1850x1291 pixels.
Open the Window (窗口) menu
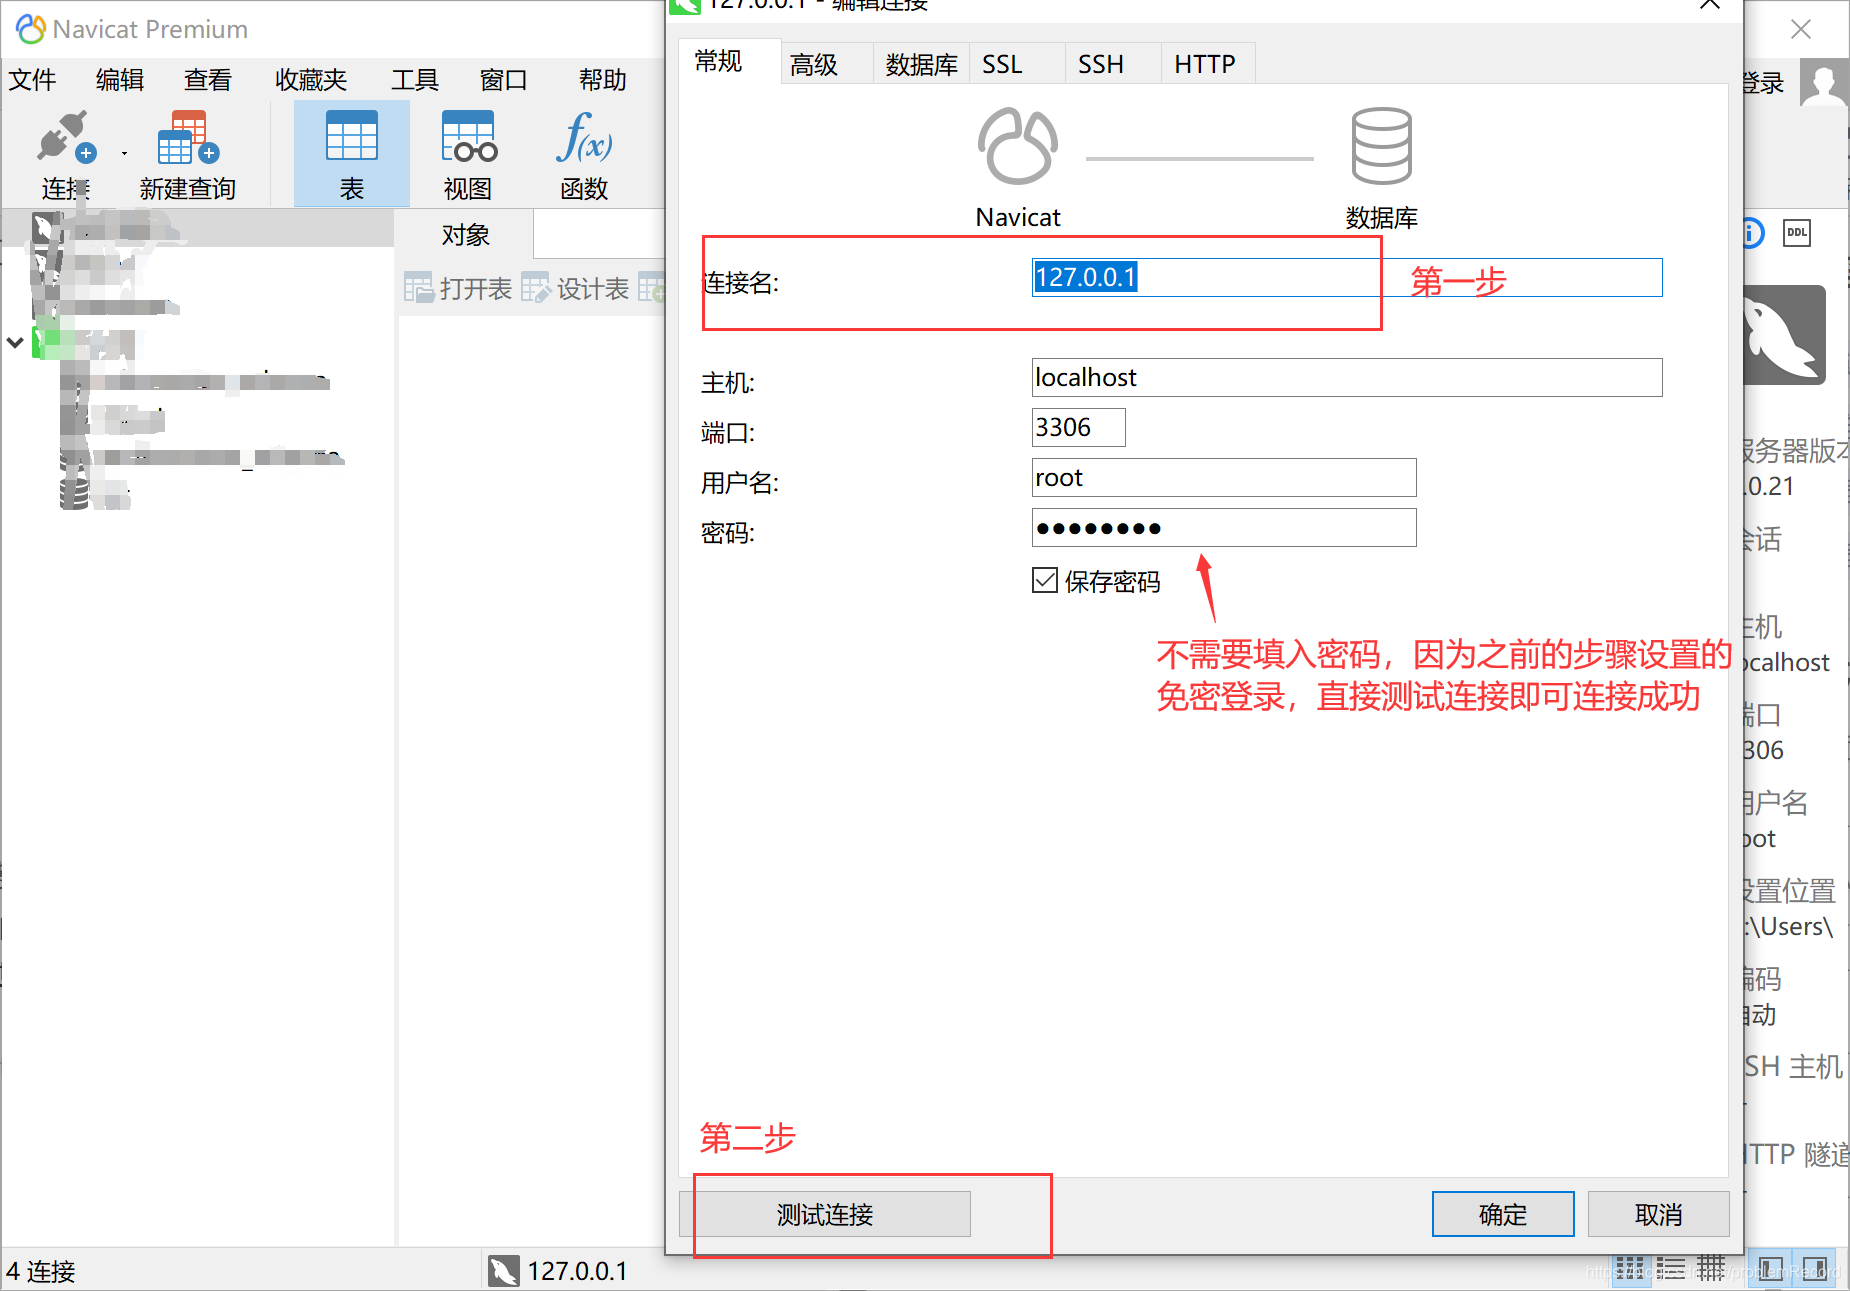tap(503, 80)
